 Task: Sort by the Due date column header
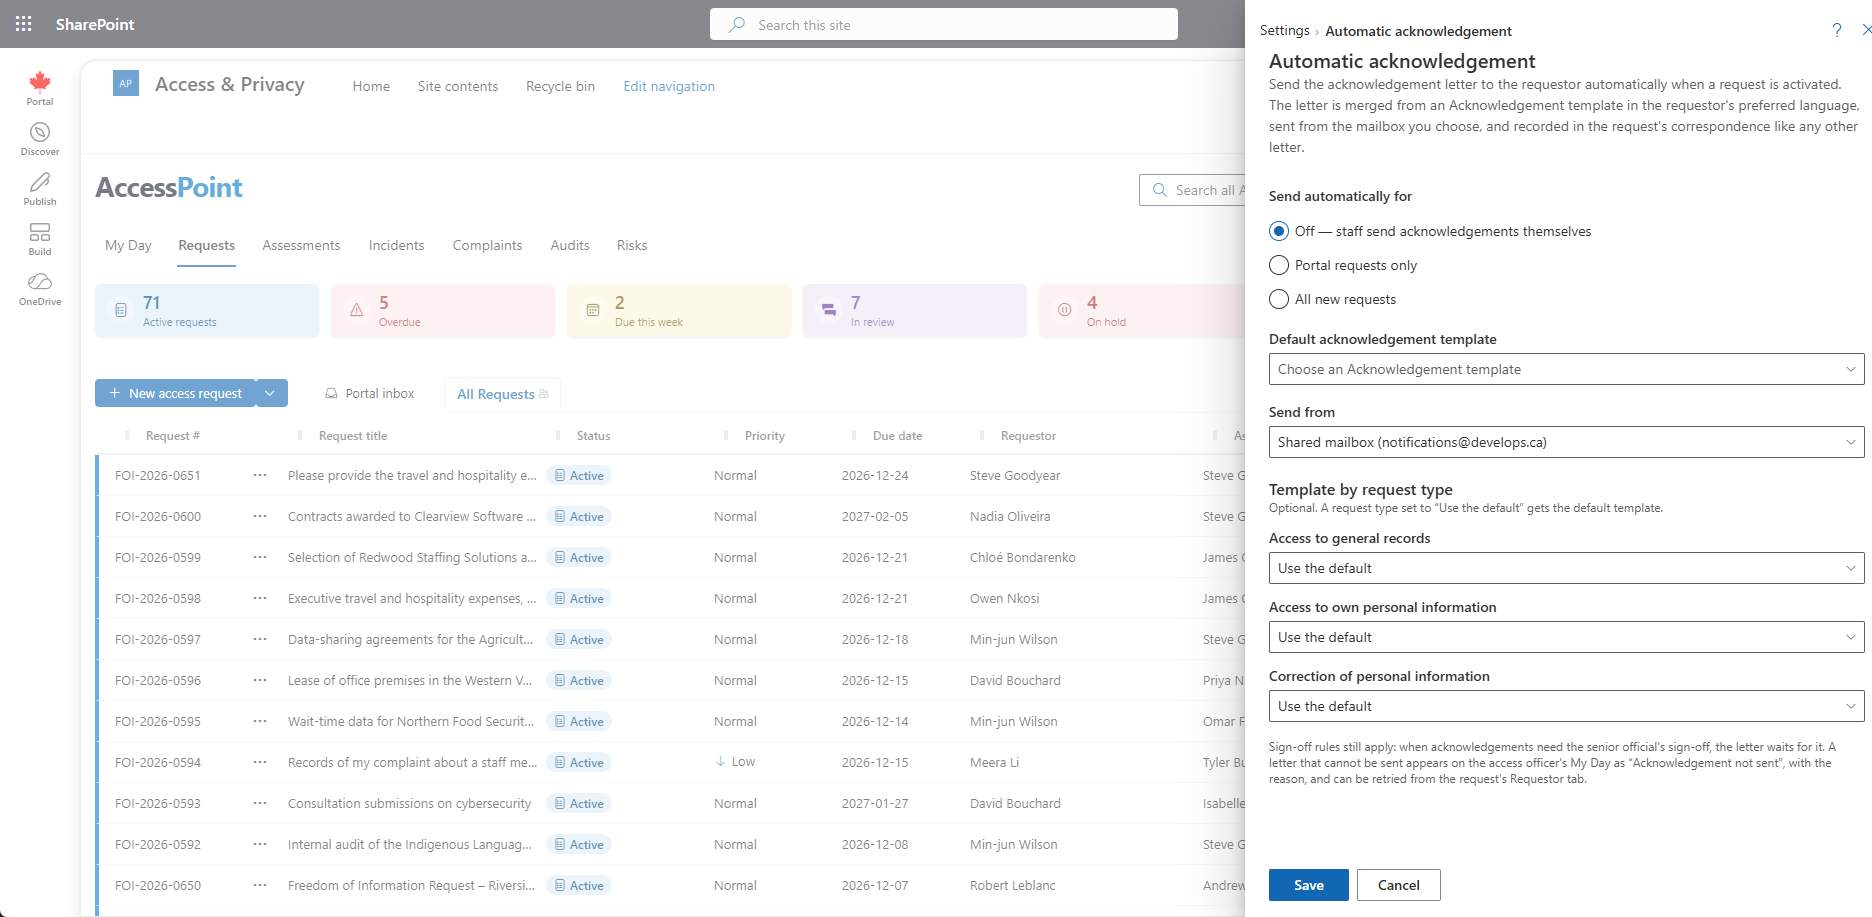click(897, 436)
